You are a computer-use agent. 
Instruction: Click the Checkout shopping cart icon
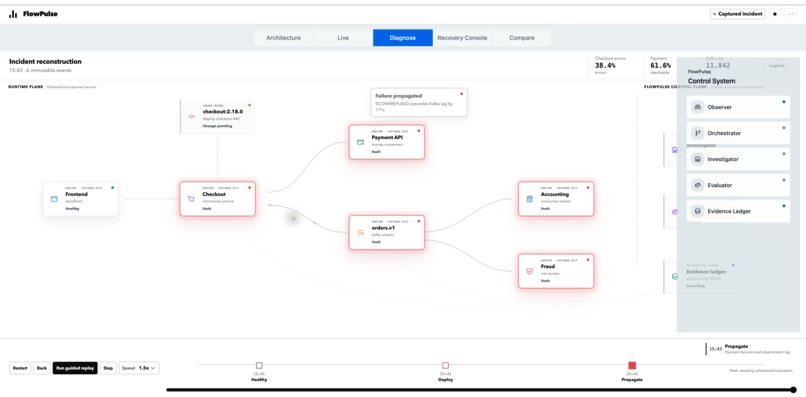coord(191,198)
